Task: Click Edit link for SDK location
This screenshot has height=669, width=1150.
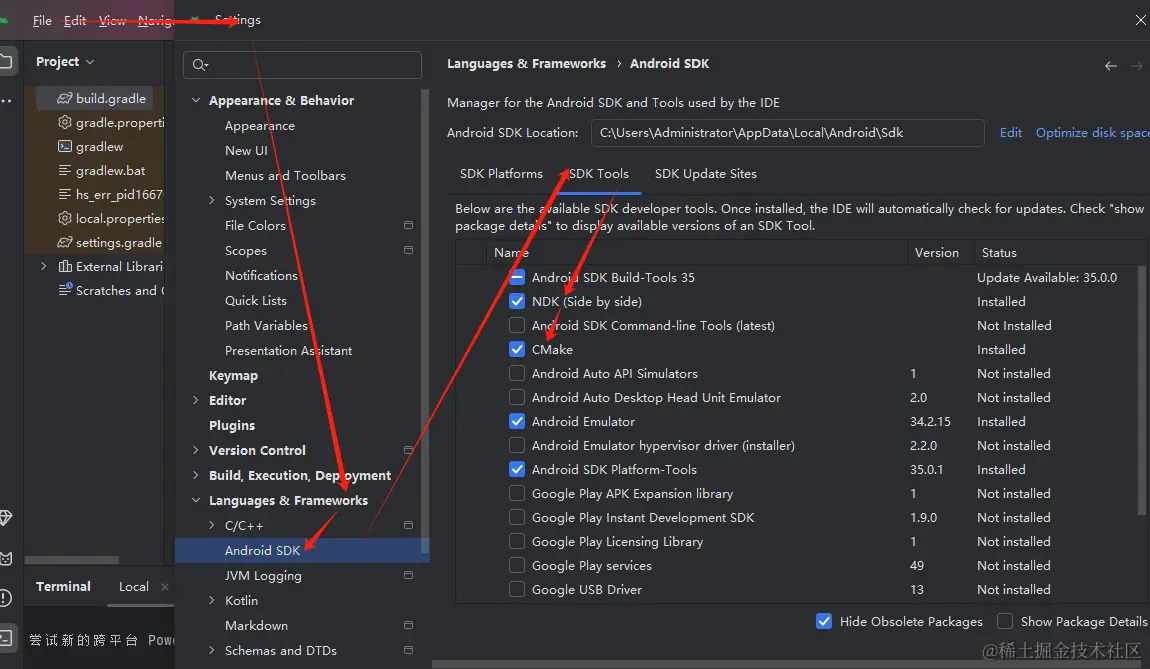Action: click(1011, 133)
